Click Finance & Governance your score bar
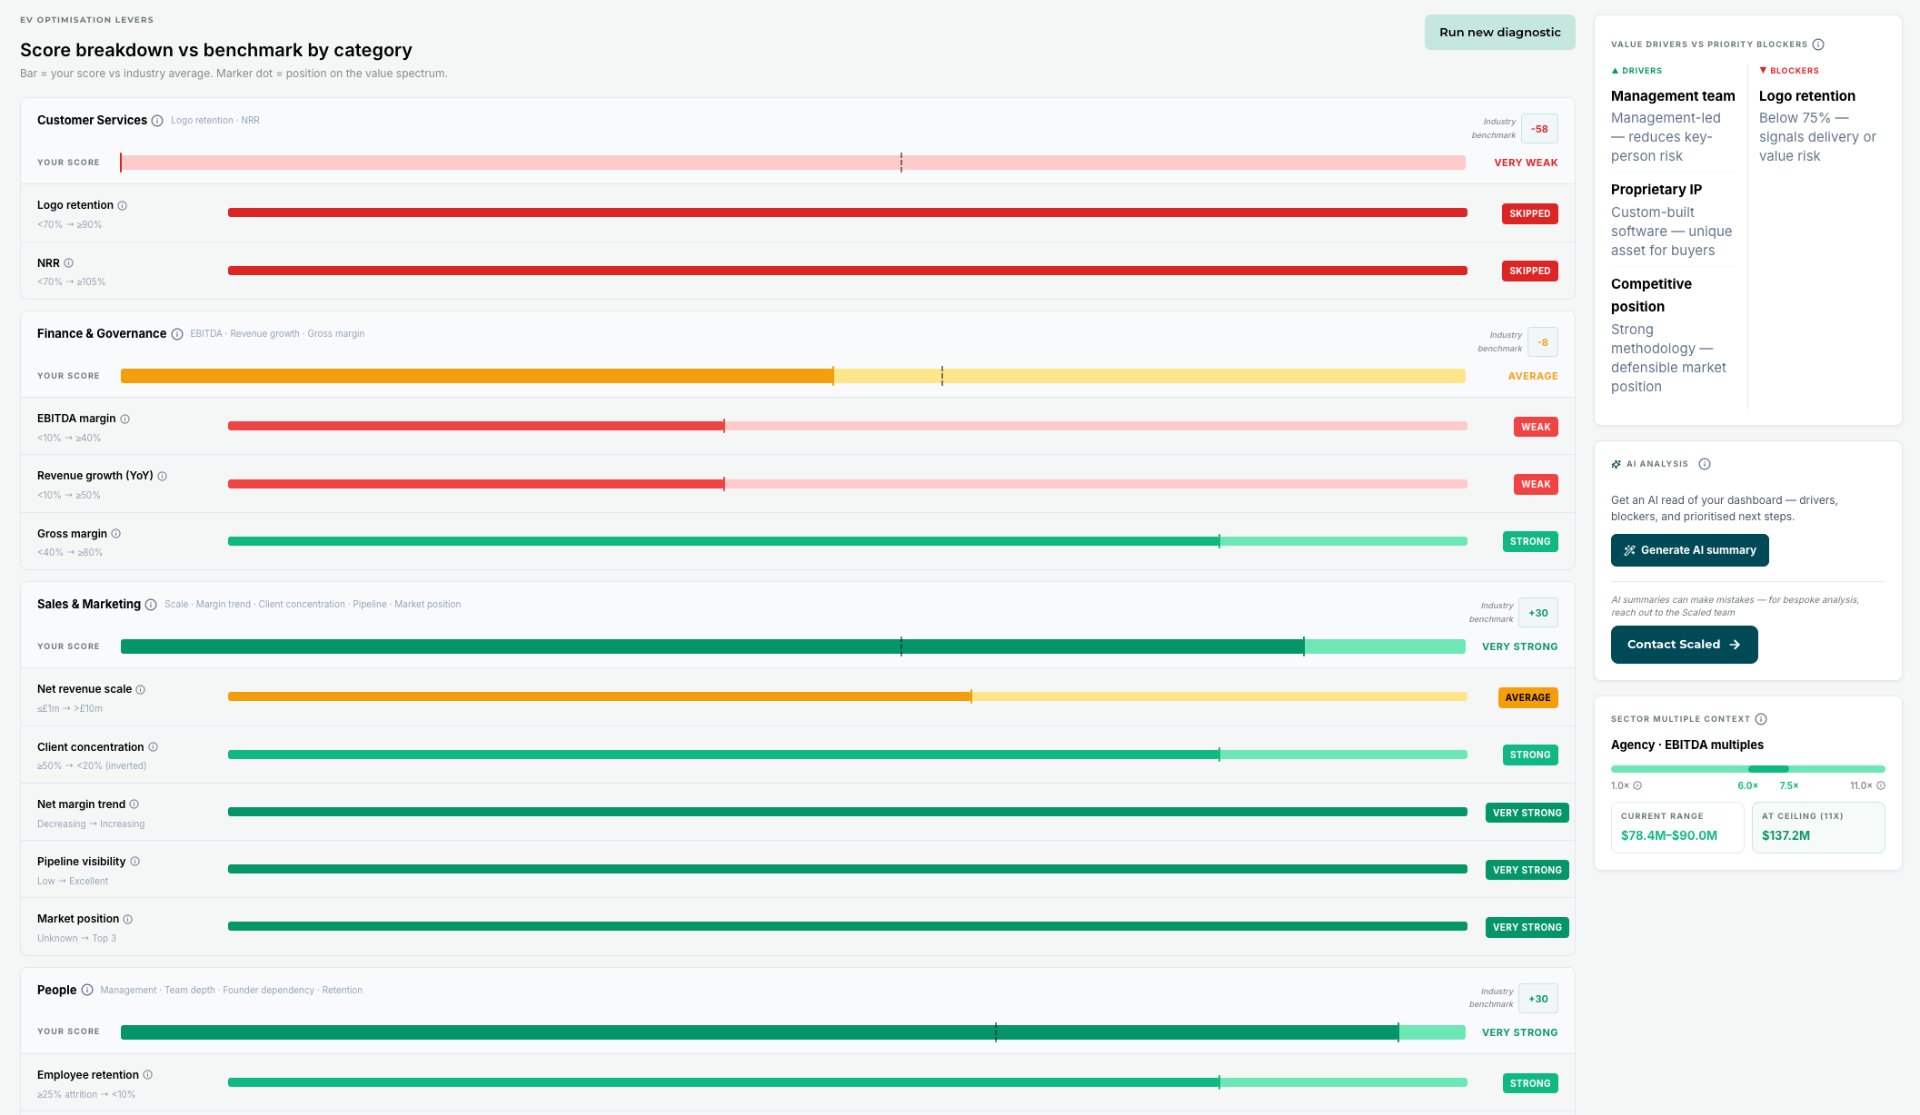 (793, 376)
